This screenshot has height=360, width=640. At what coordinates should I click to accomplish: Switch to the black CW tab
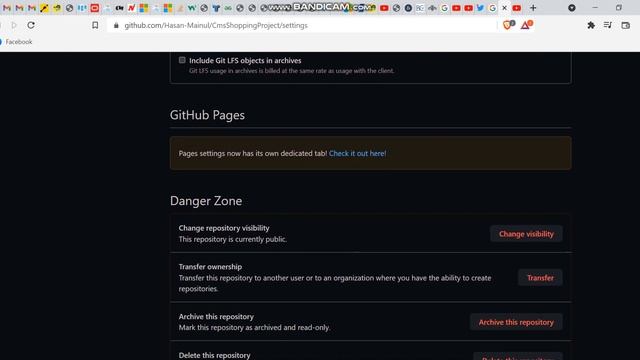coord(119,8)
